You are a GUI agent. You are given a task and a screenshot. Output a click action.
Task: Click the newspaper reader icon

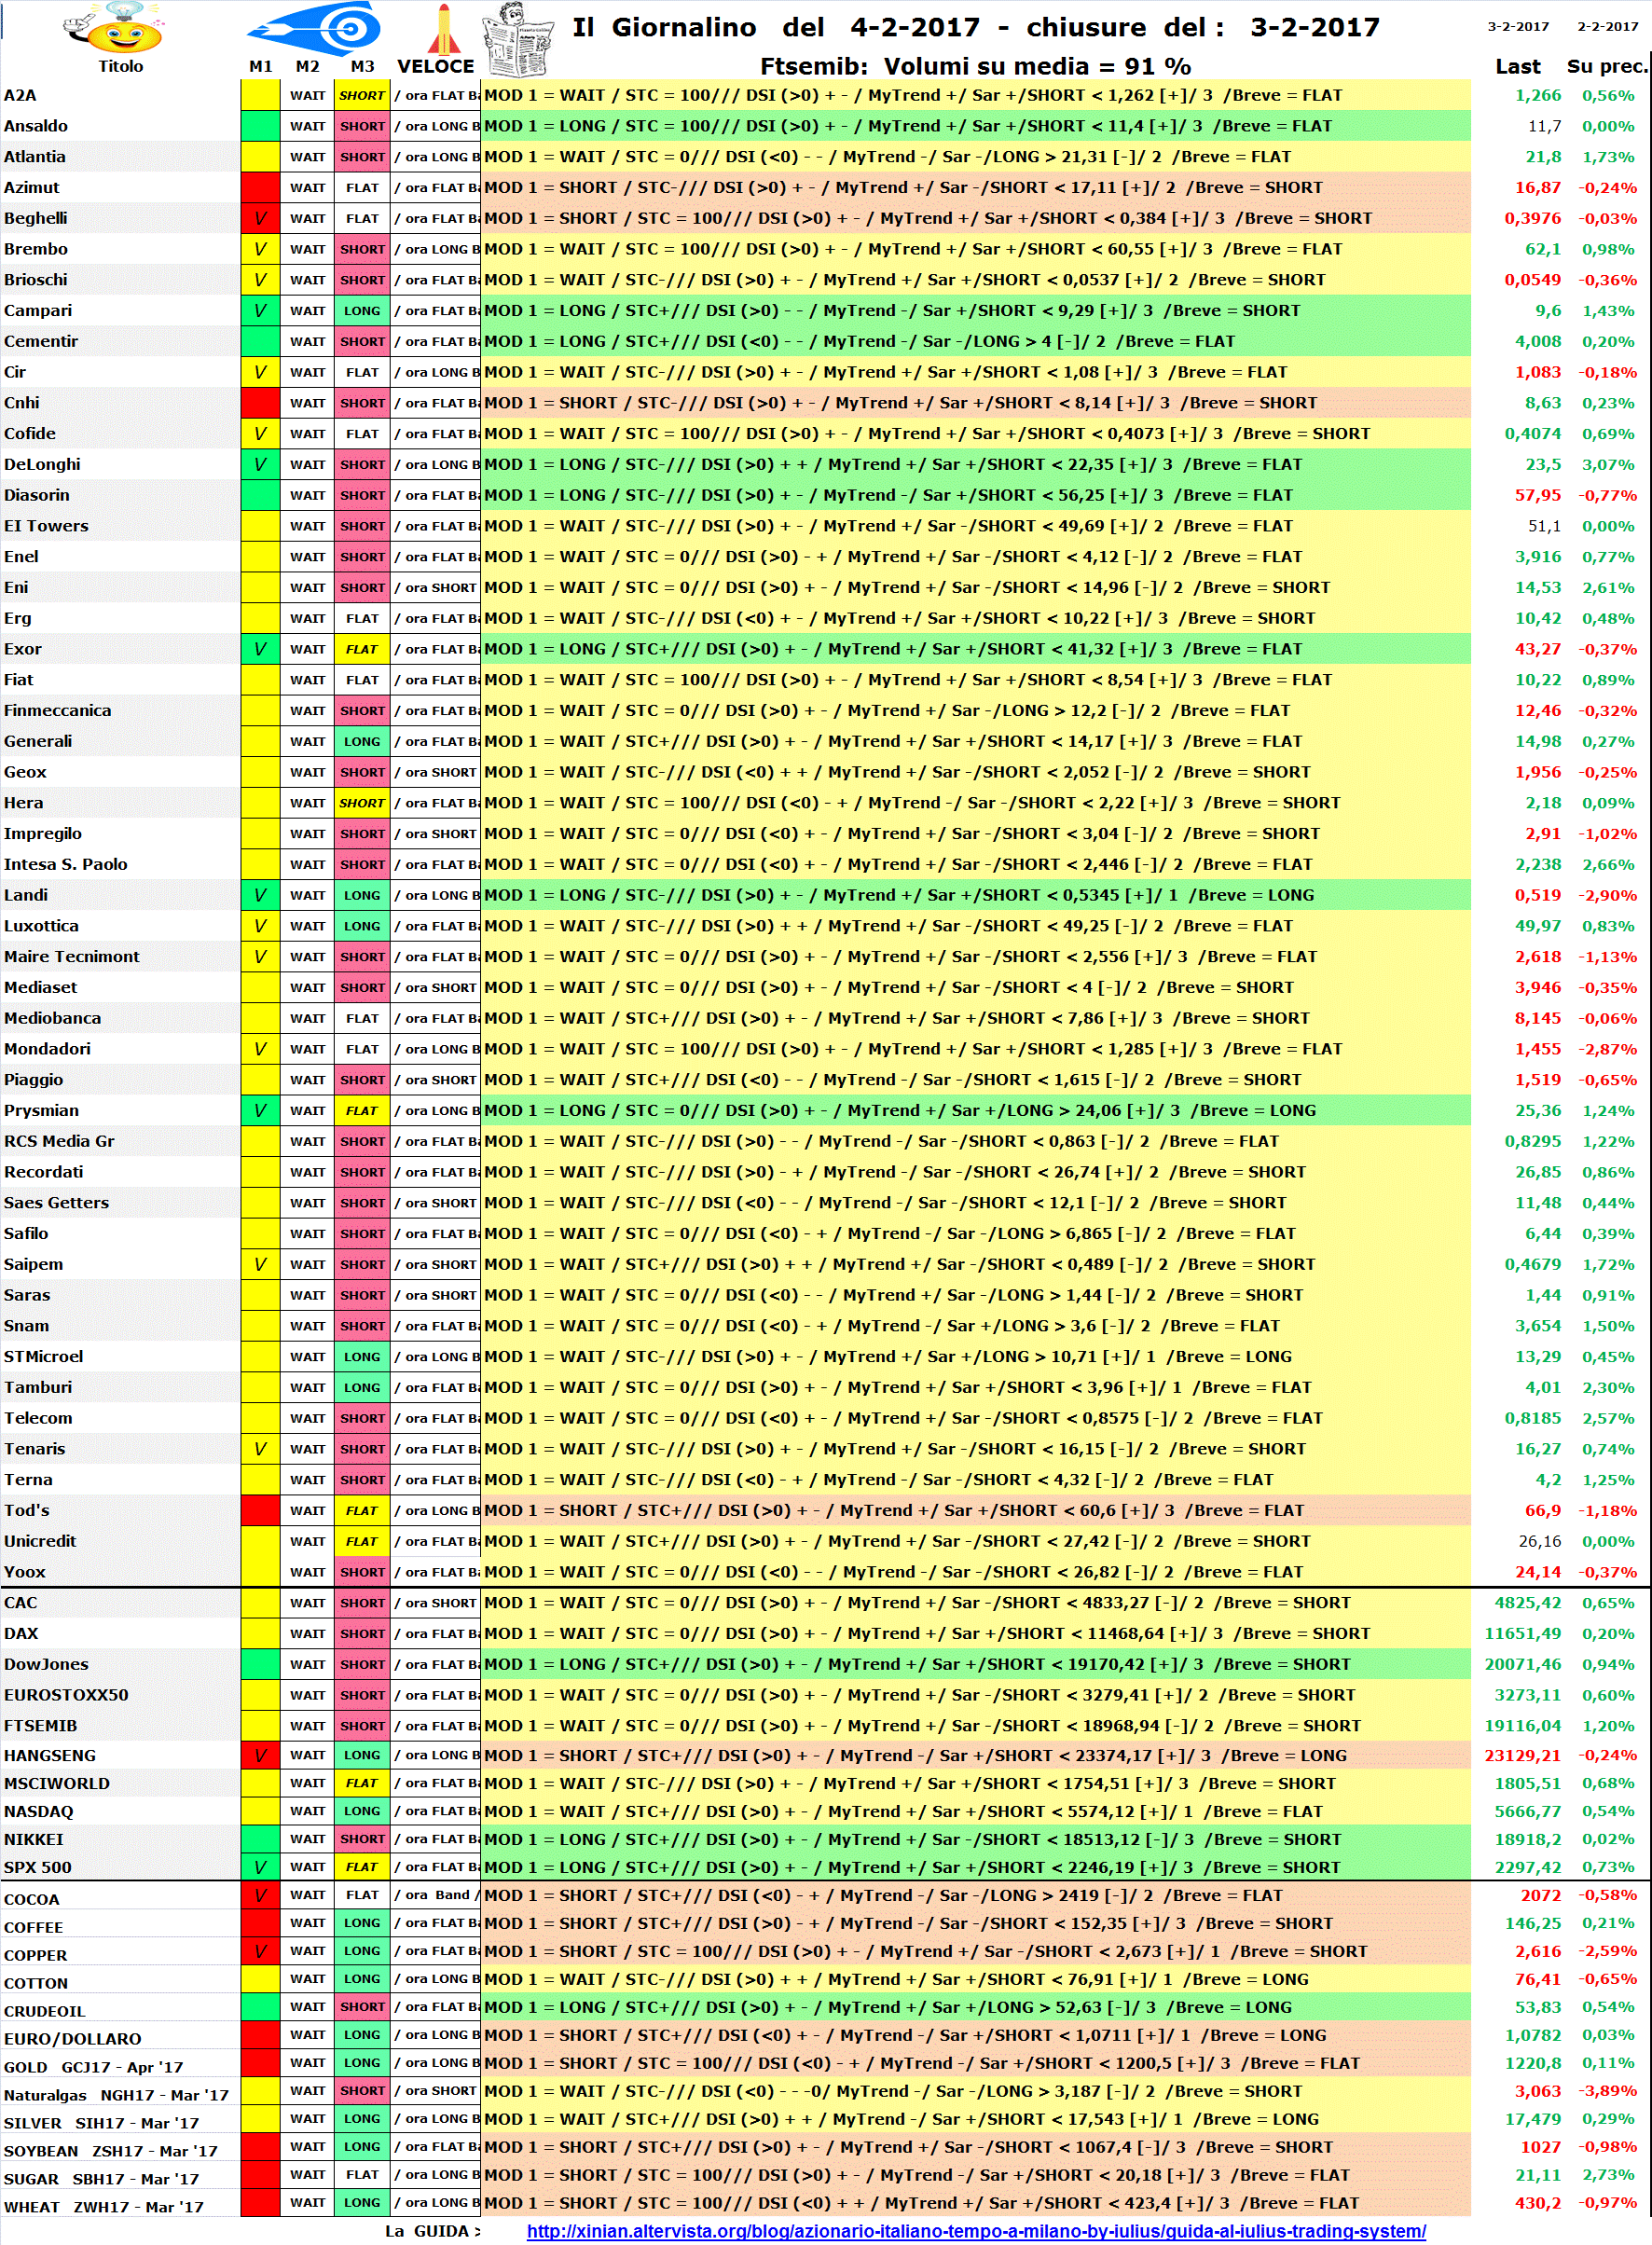518,39
